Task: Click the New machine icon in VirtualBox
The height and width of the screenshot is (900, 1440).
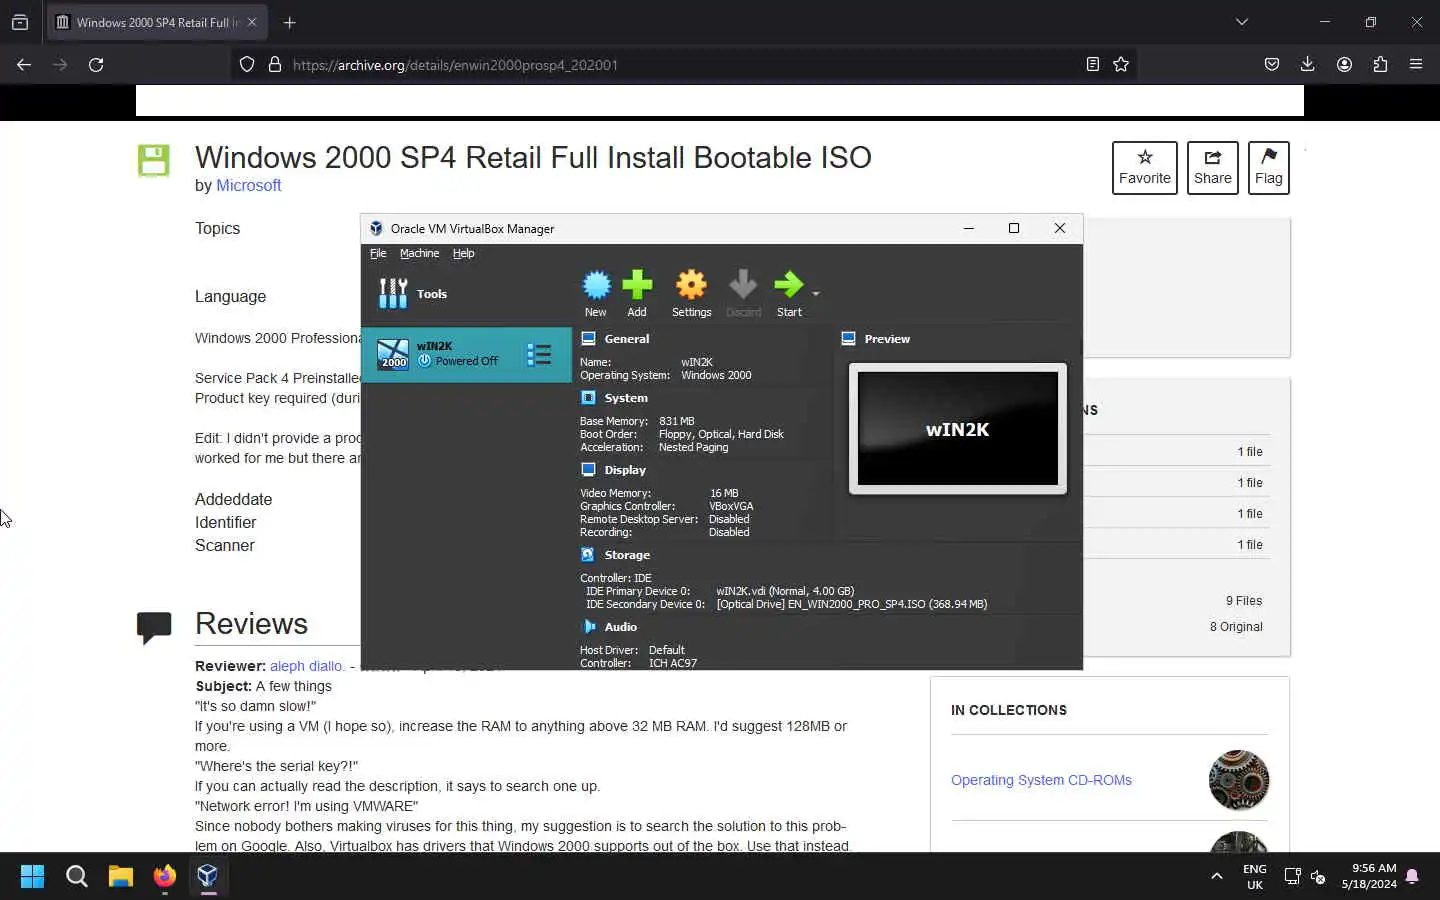Action: (x=596, y=293)
